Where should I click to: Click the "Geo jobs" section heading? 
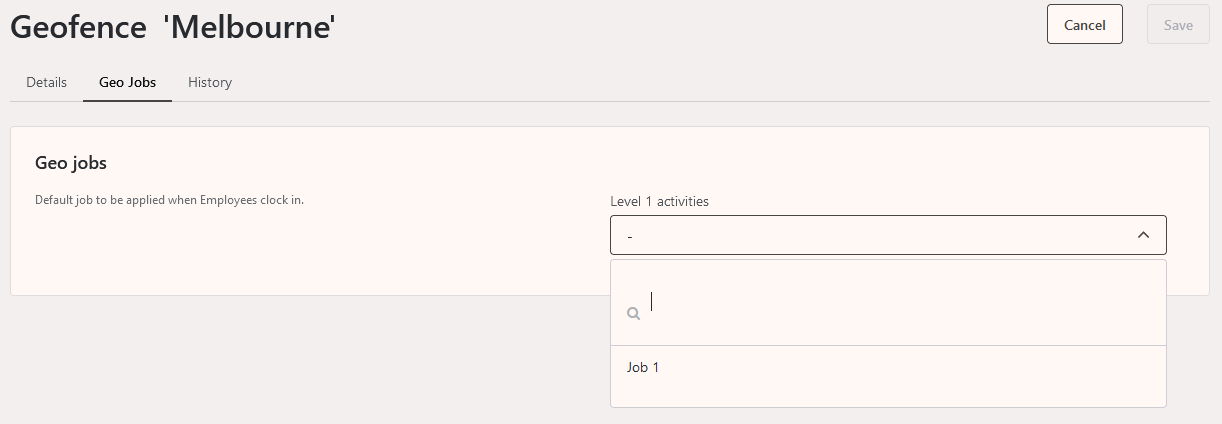(x=71, y=162)
